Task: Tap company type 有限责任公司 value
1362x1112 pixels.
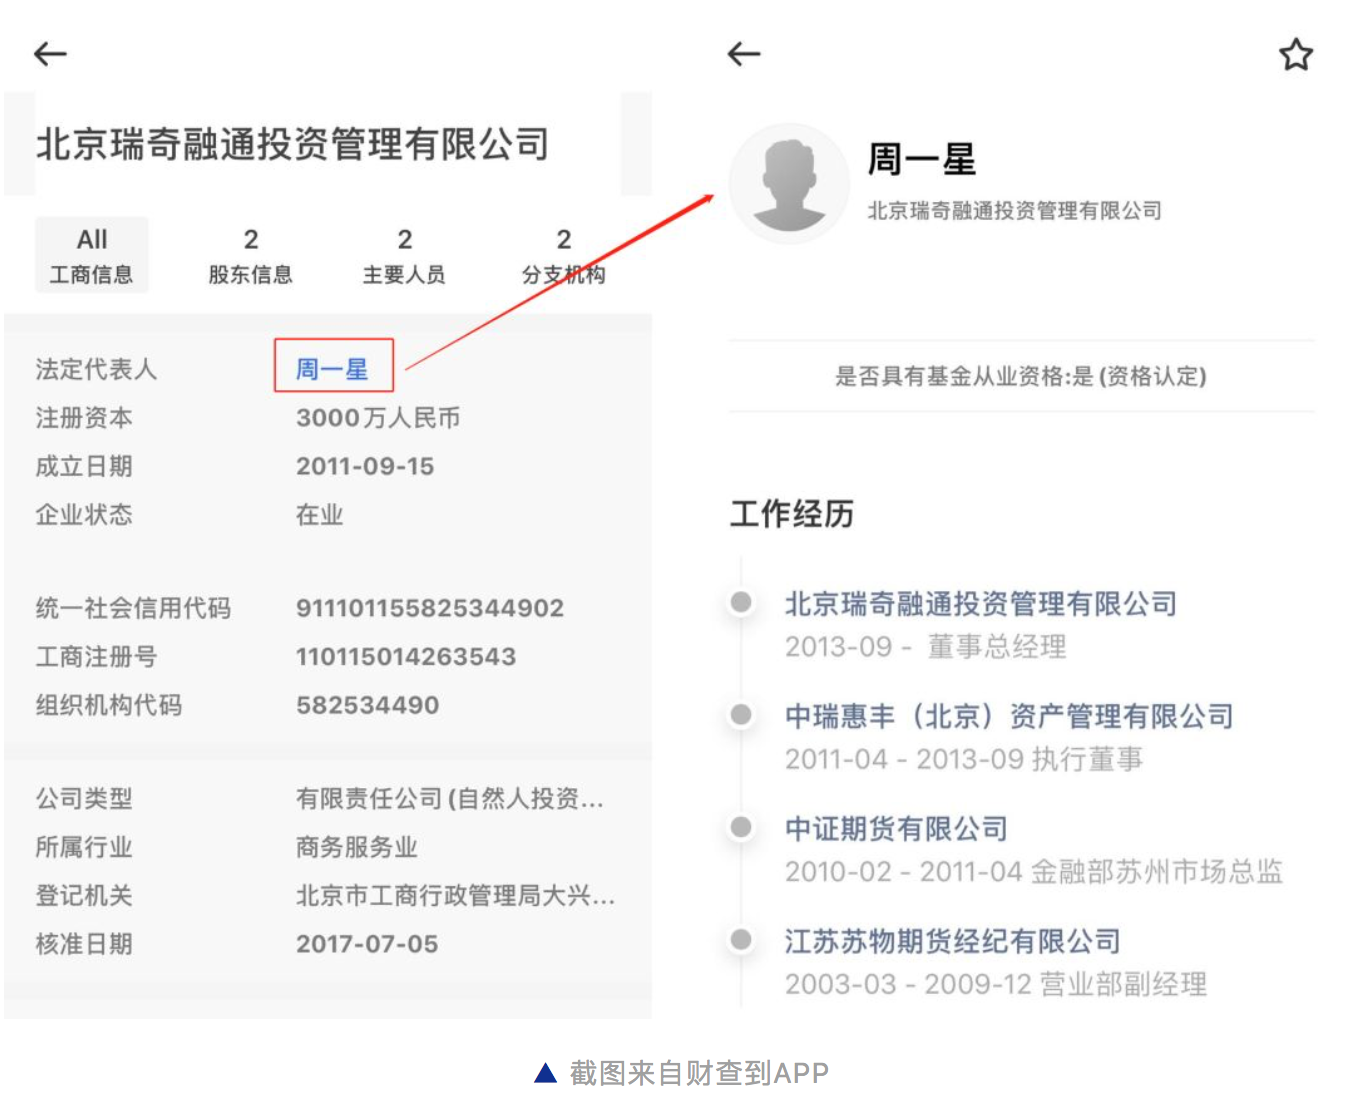Action: (450, 799)
